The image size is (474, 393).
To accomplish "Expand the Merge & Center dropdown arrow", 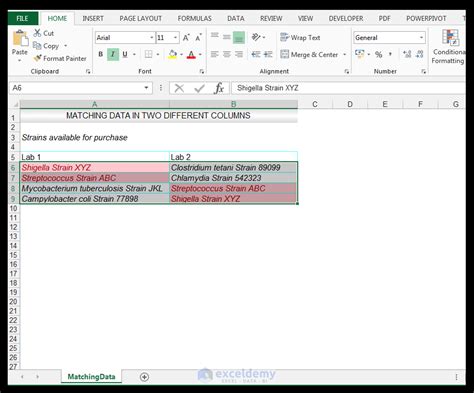I will [344, 54].
